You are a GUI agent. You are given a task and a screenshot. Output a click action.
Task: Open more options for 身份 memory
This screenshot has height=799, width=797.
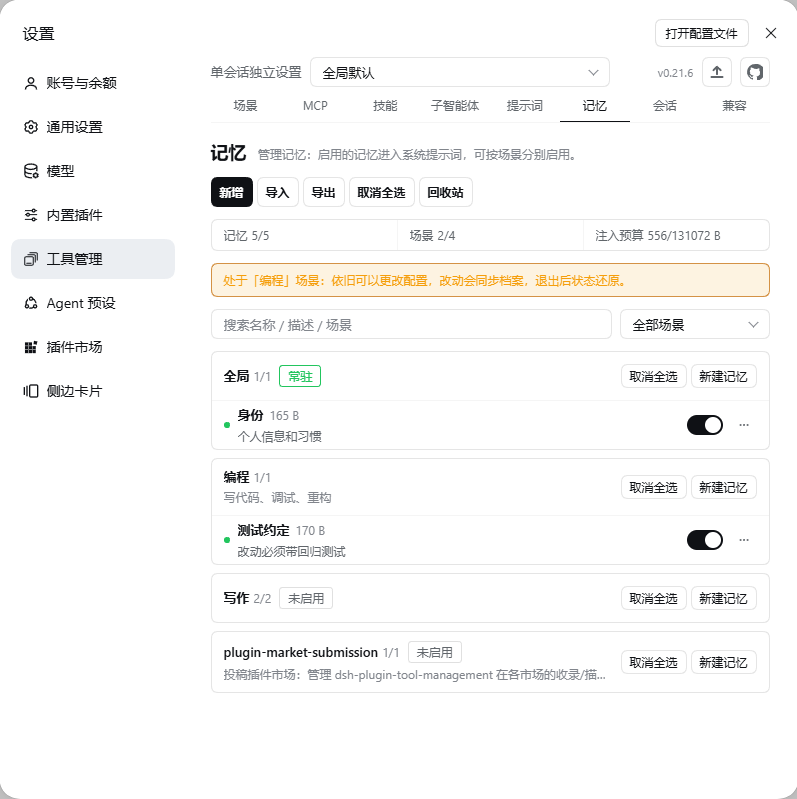[744, 425]
